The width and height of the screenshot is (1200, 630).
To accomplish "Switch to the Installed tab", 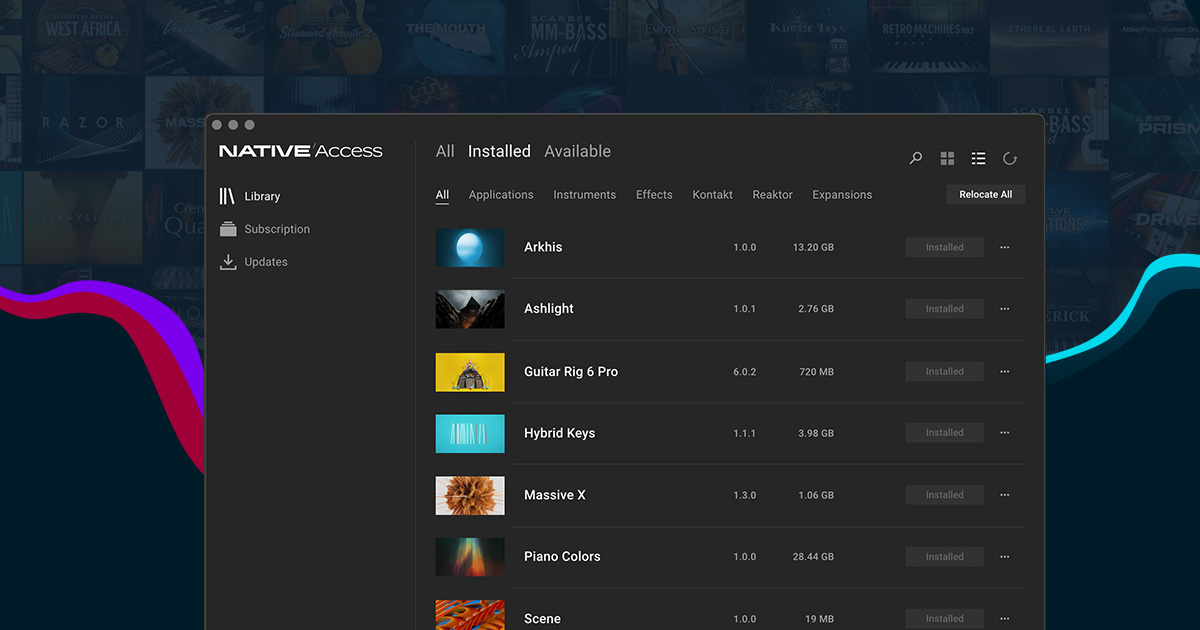I will coord(498,151).
